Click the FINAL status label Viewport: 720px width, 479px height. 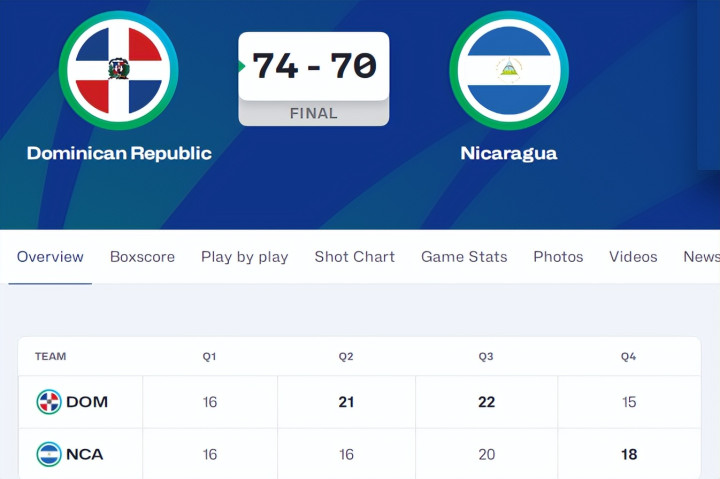(314, 113)
